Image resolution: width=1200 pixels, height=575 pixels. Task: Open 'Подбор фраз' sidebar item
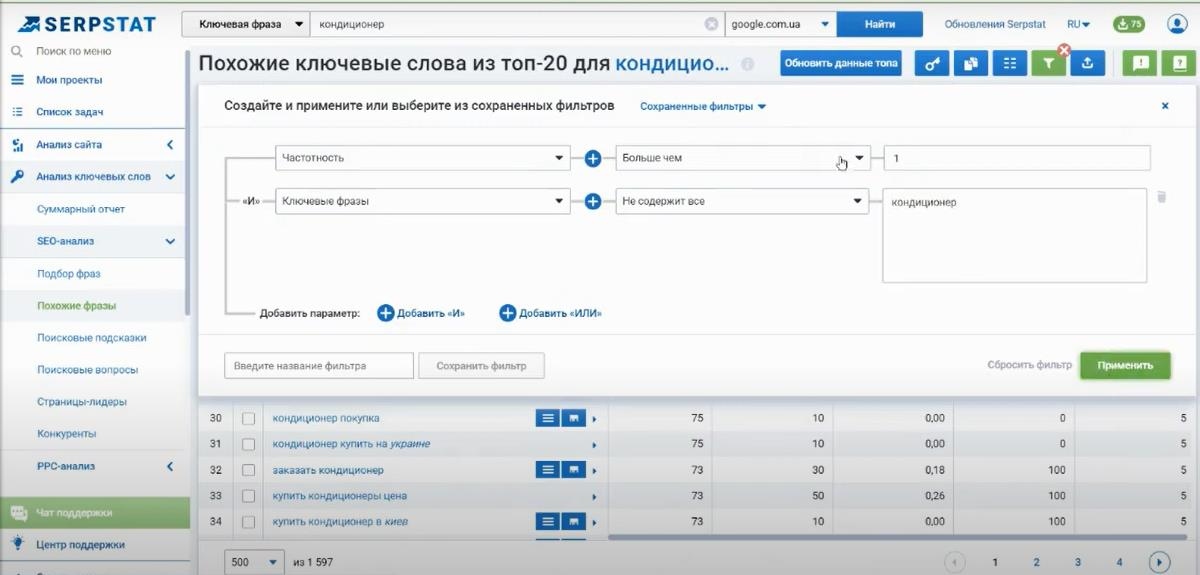(69, 273)
